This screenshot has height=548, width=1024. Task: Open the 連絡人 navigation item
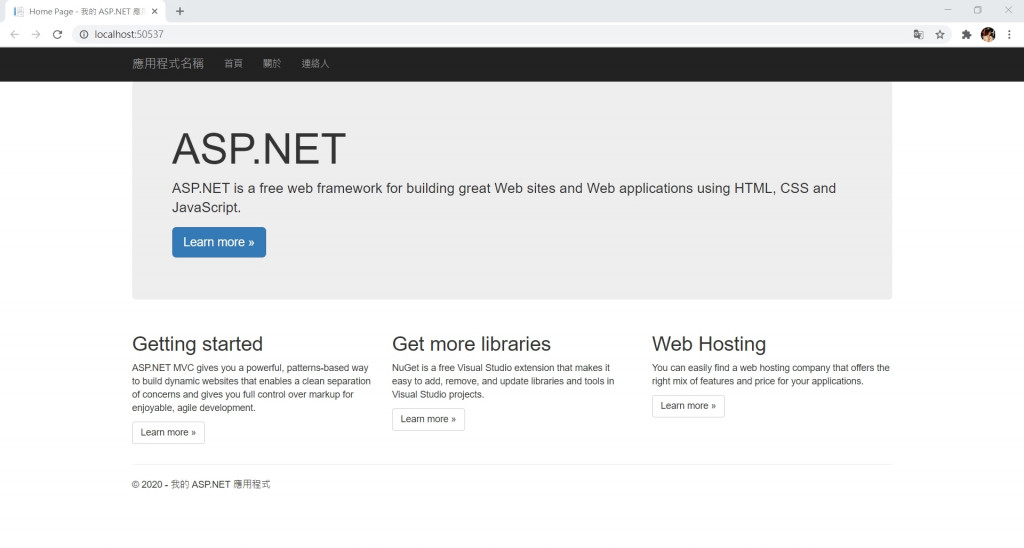click(315, 63)
